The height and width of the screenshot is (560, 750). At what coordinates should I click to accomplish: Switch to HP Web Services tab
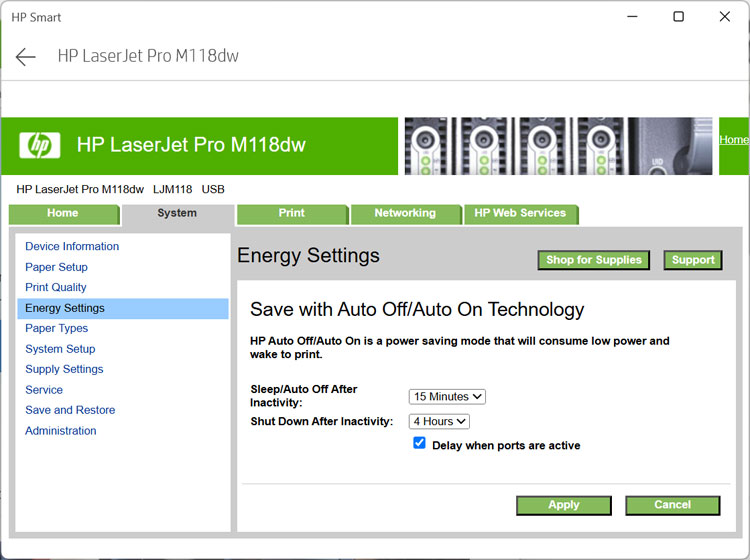(x=520, y=213)
